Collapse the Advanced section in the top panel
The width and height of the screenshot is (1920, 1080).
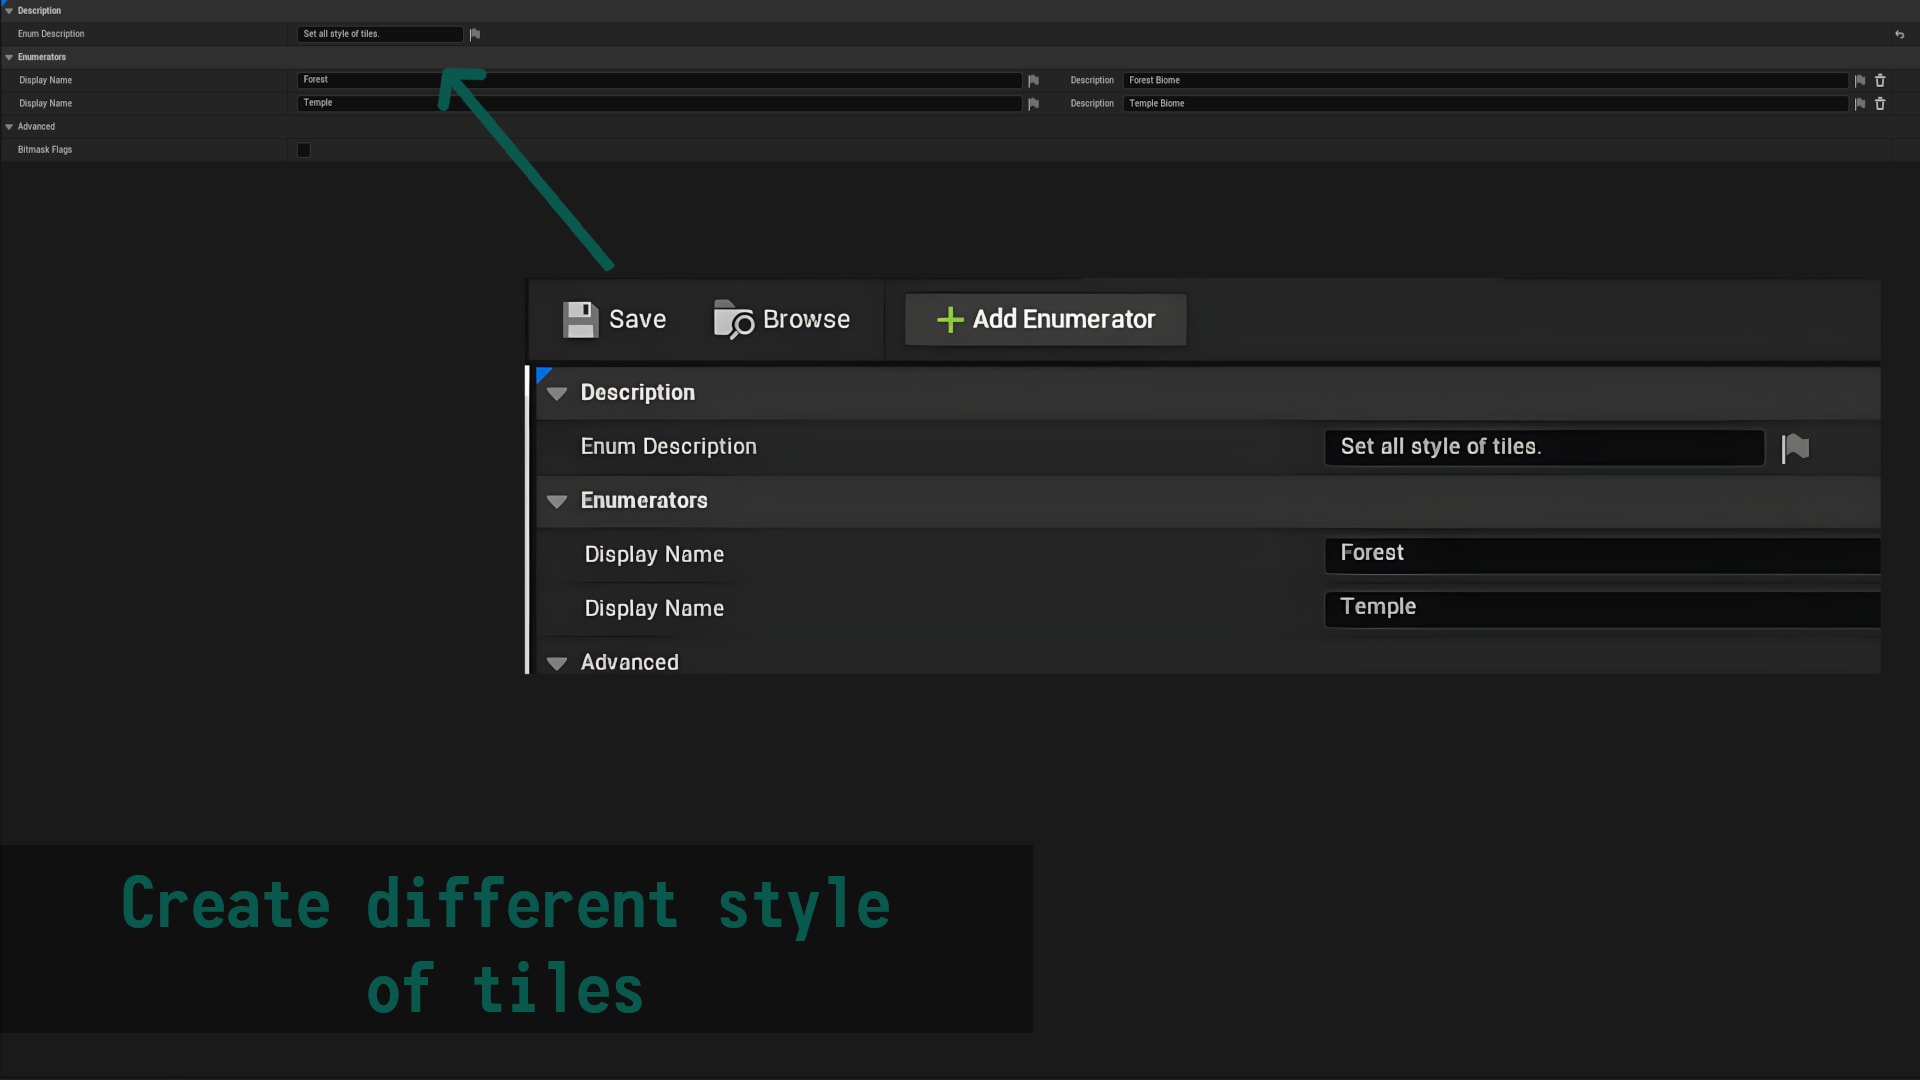[9, 127]
